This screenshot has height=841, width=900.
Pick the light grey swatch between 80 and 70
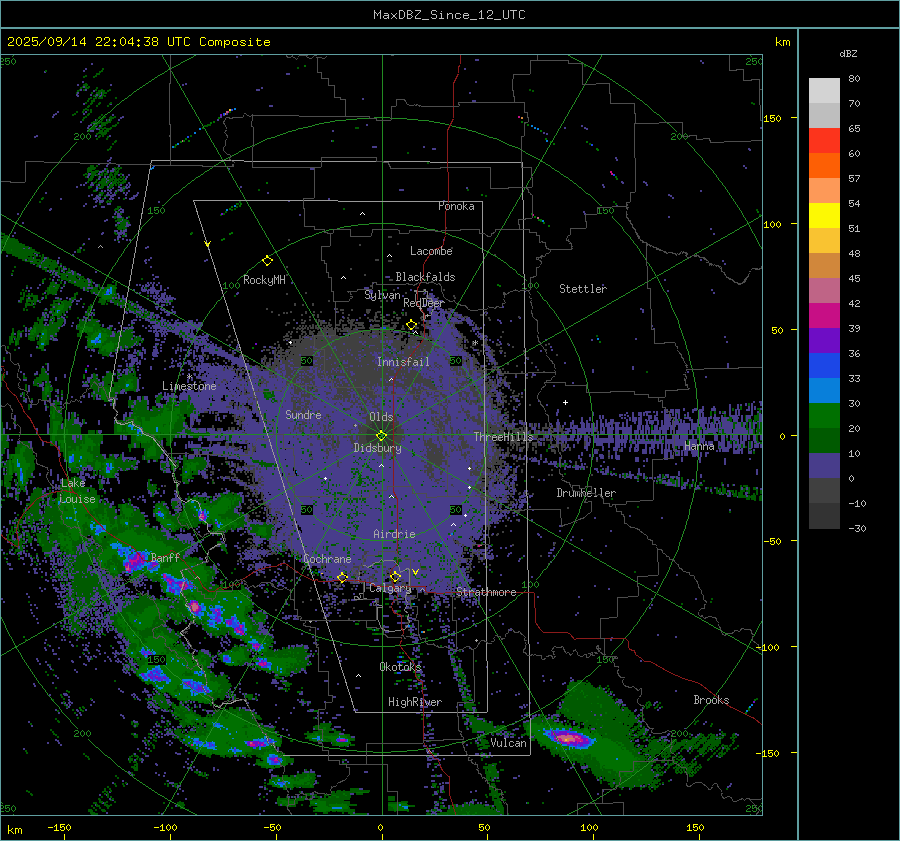824,91
